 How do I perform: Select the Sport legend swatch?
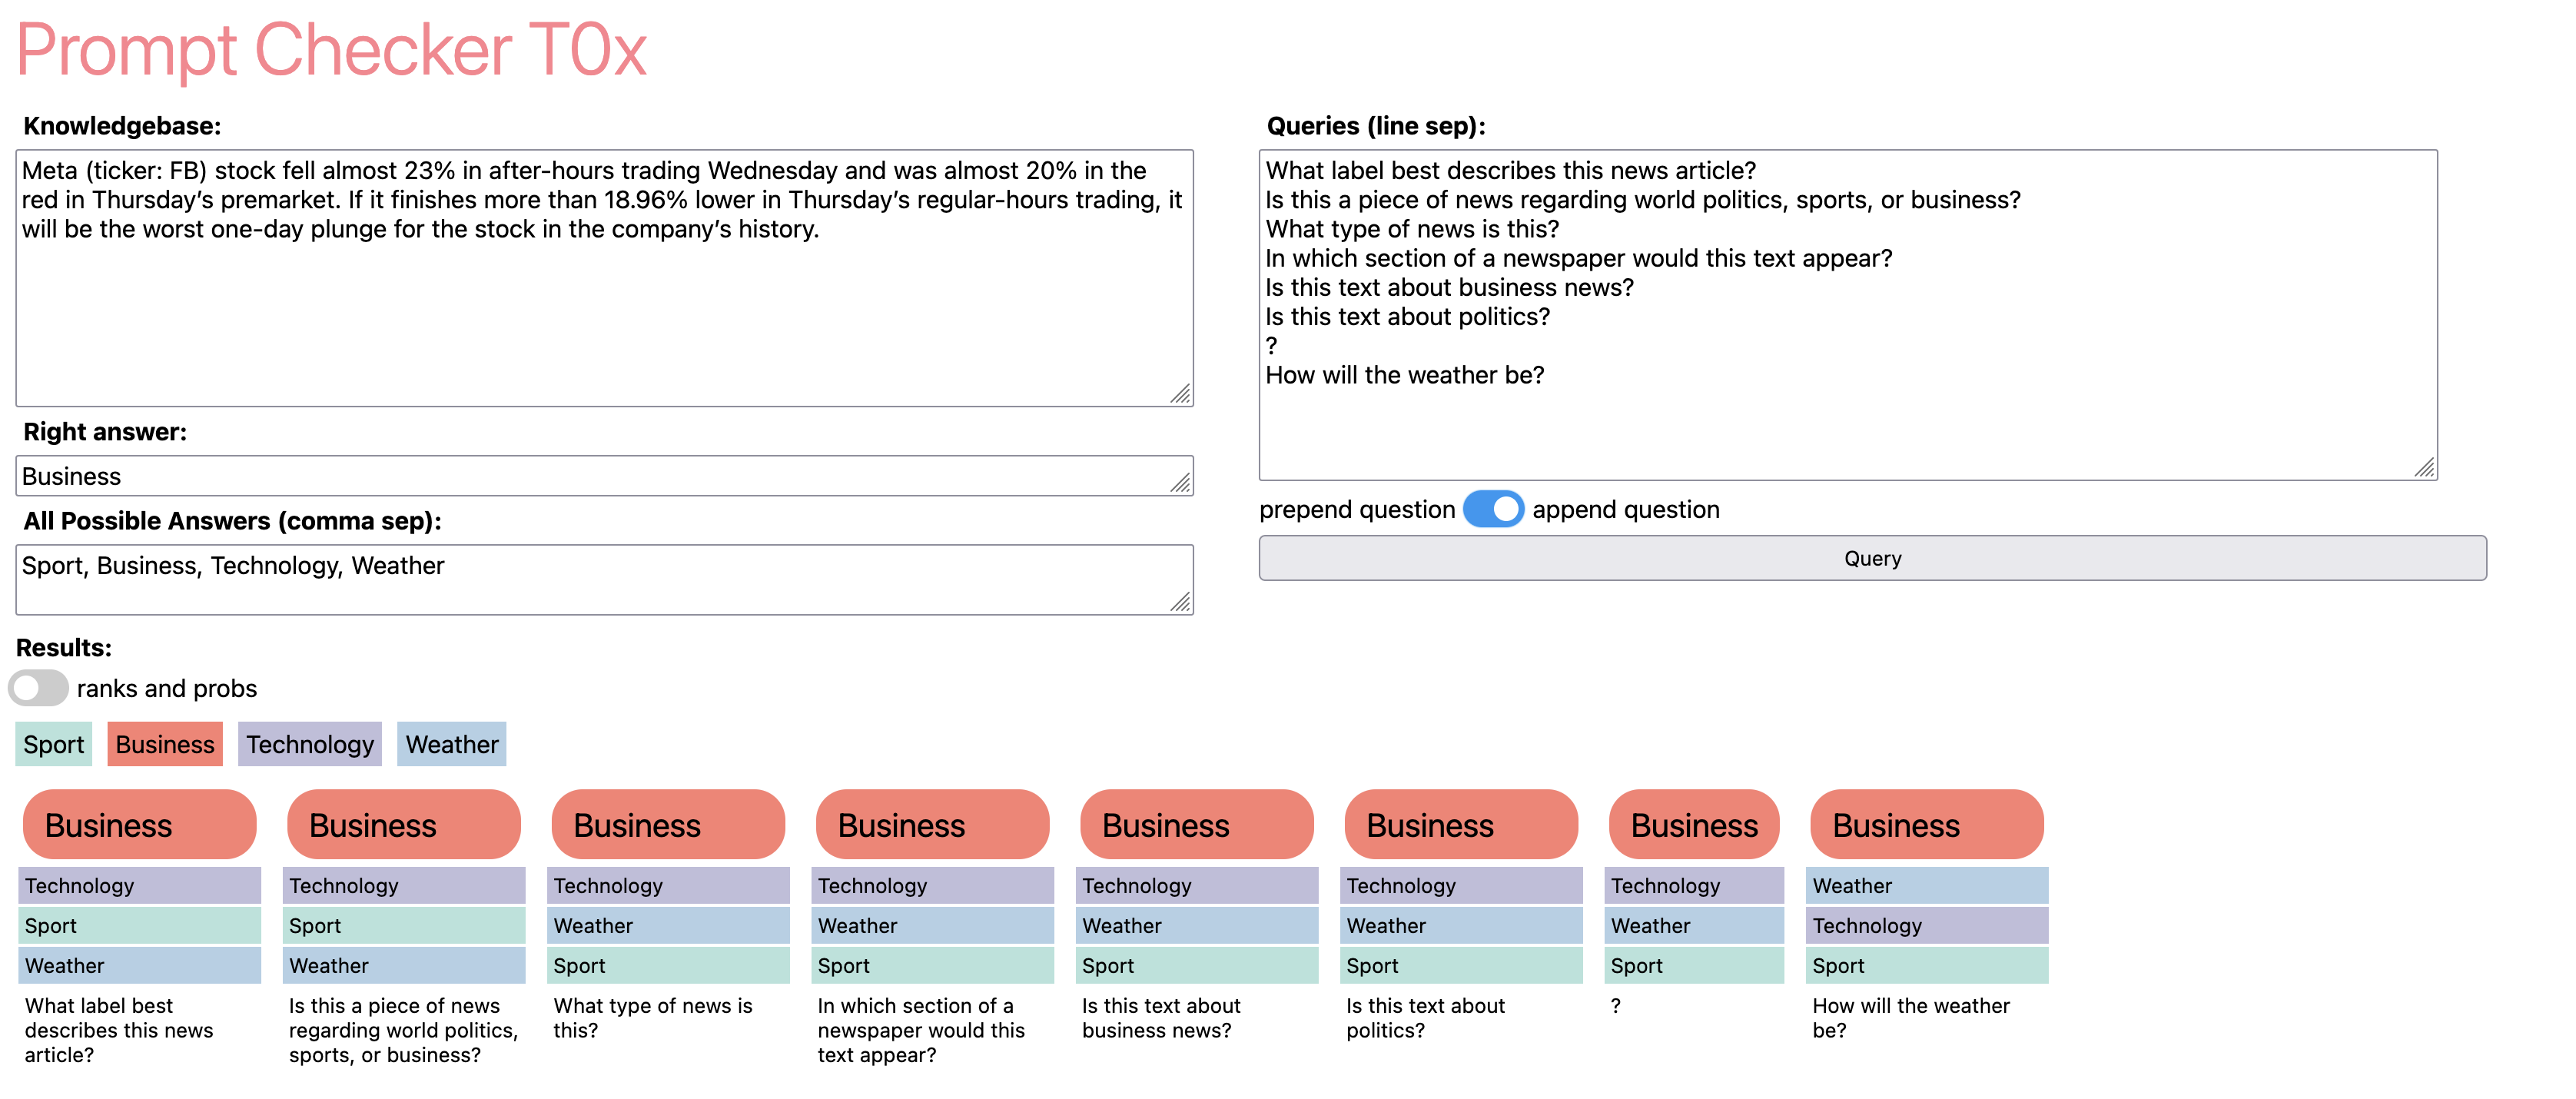click(x=54, y=744)
